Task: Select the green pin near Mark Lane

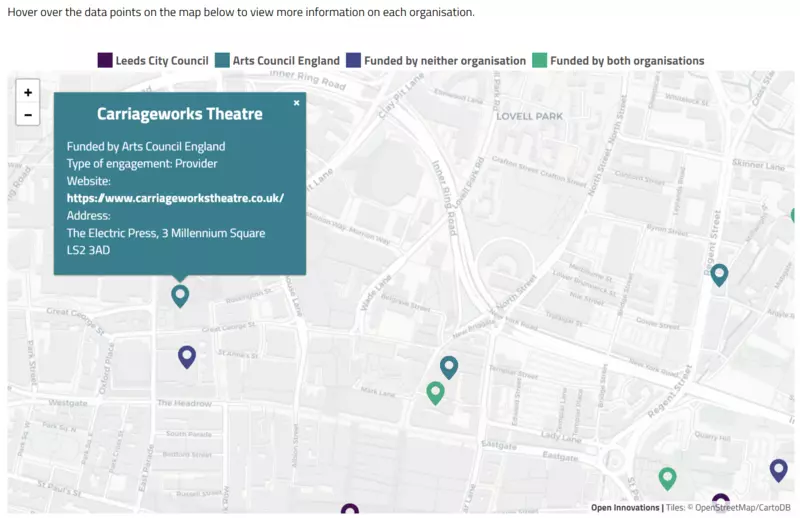Action: pyautogui.click(x=435, y=393)
